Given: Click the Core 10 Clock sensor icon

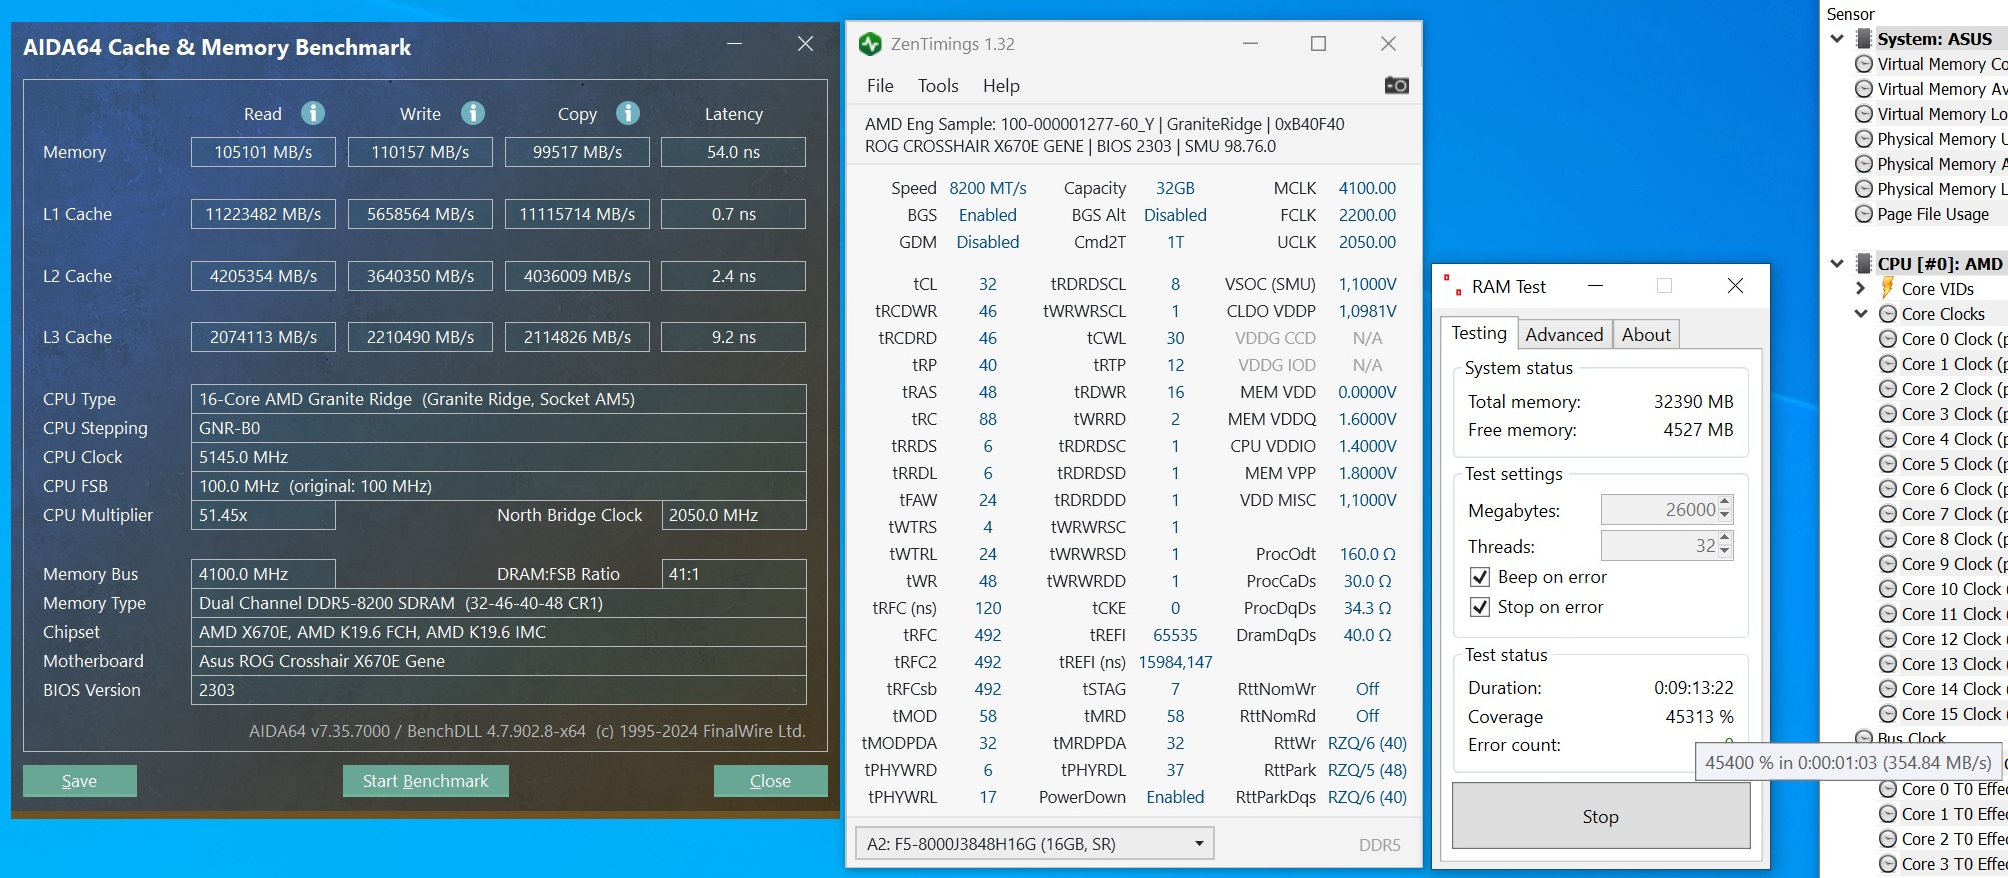Looking at the screenshot, I should pos(1888,589).
